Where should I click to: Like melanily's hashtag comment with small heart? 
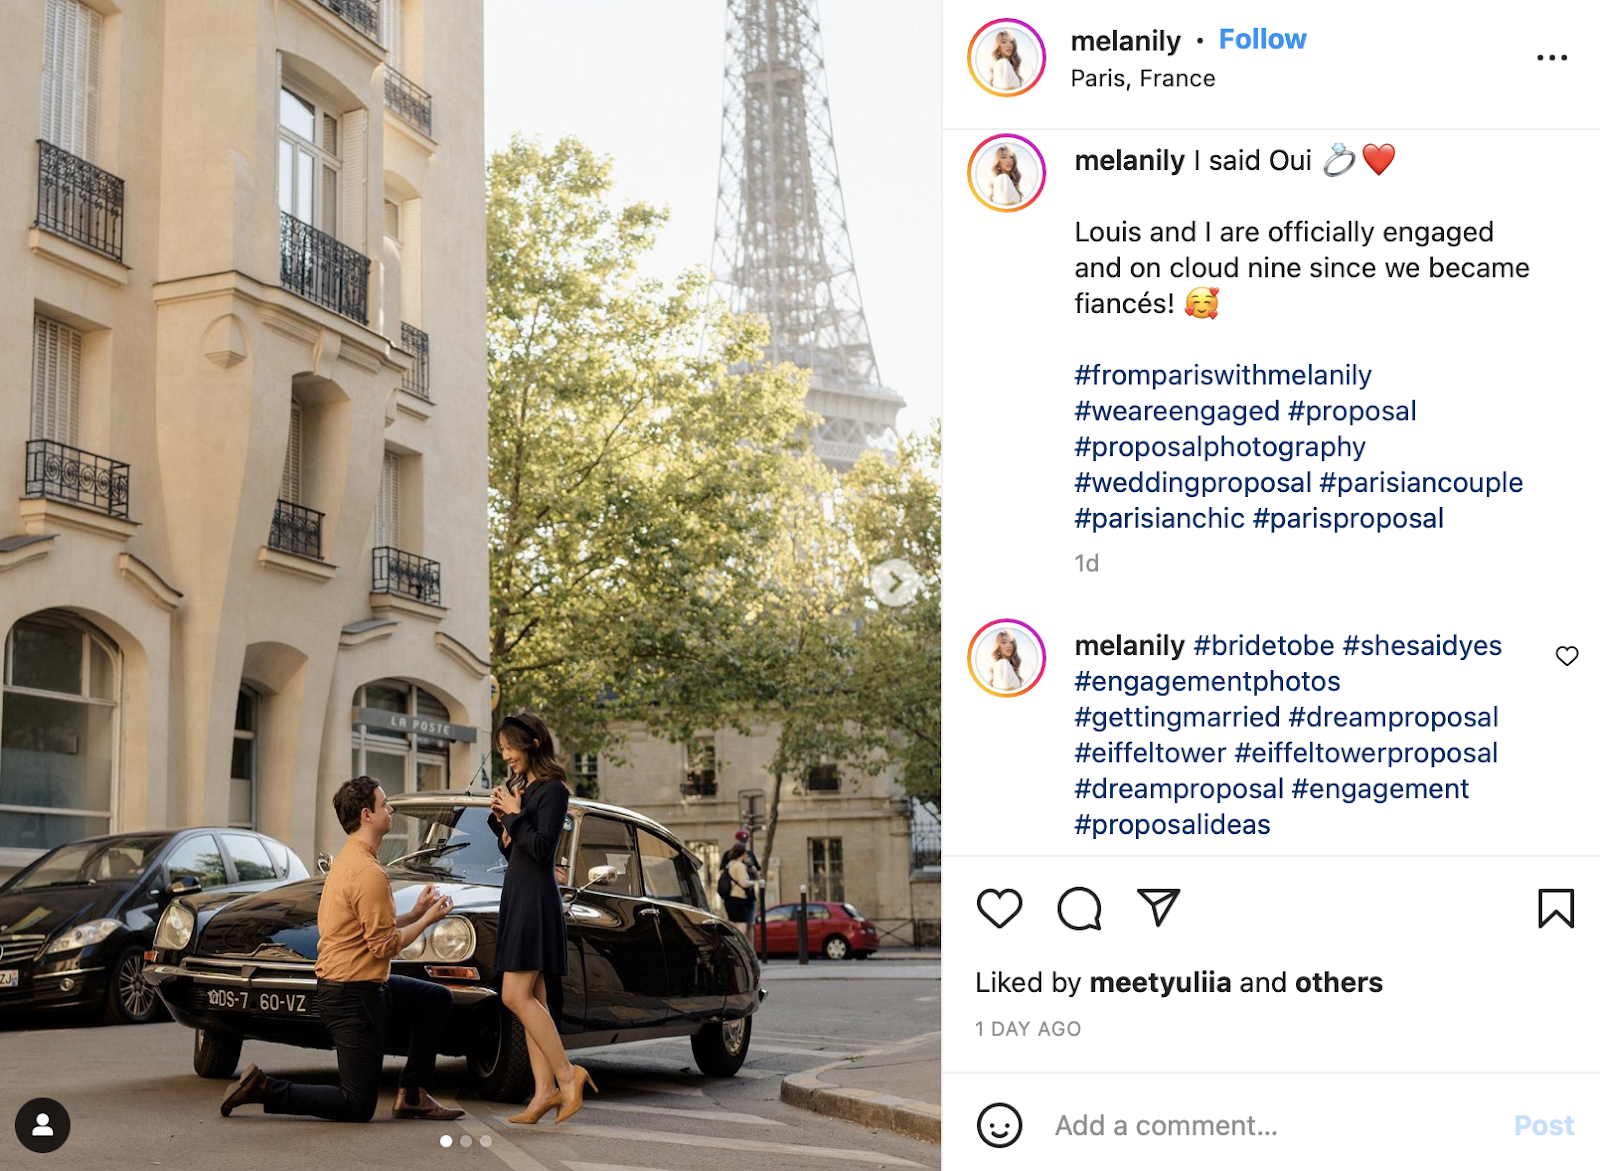[x=1567, y=656]
